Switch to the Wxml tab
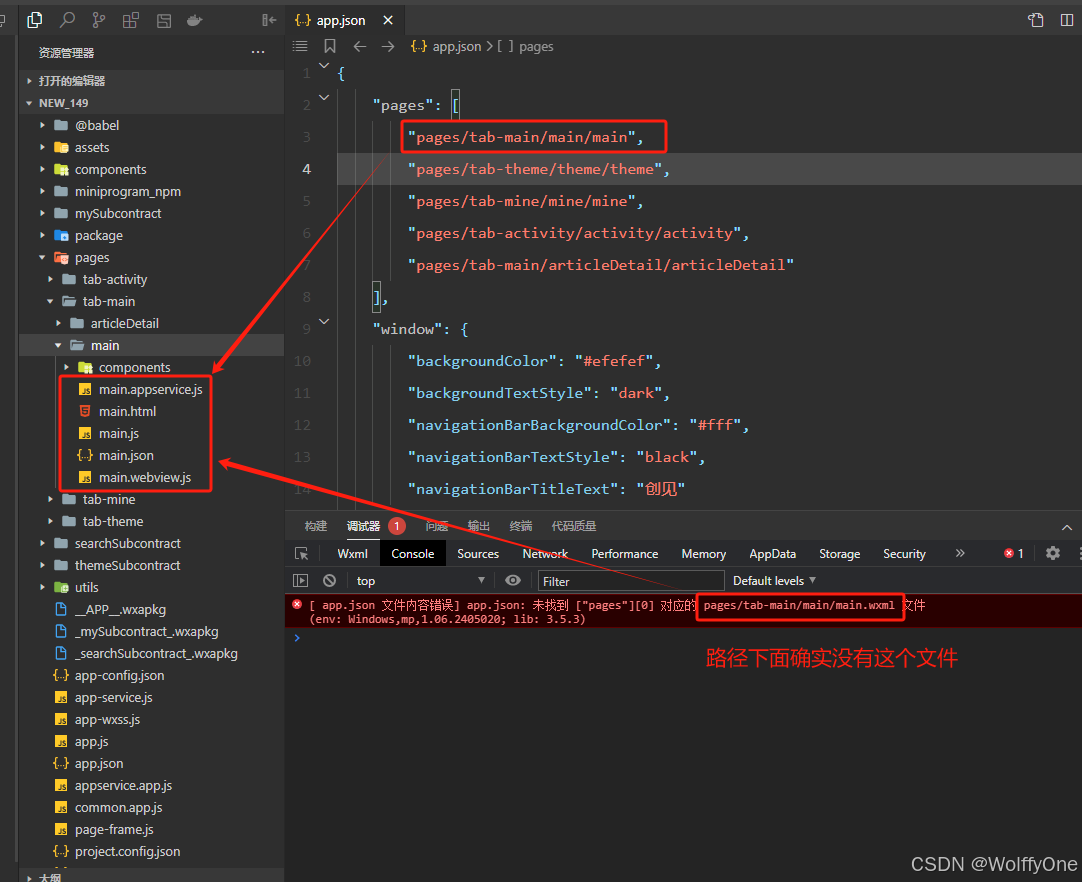This screenshot has height=882, width=1082. point(353,553)
